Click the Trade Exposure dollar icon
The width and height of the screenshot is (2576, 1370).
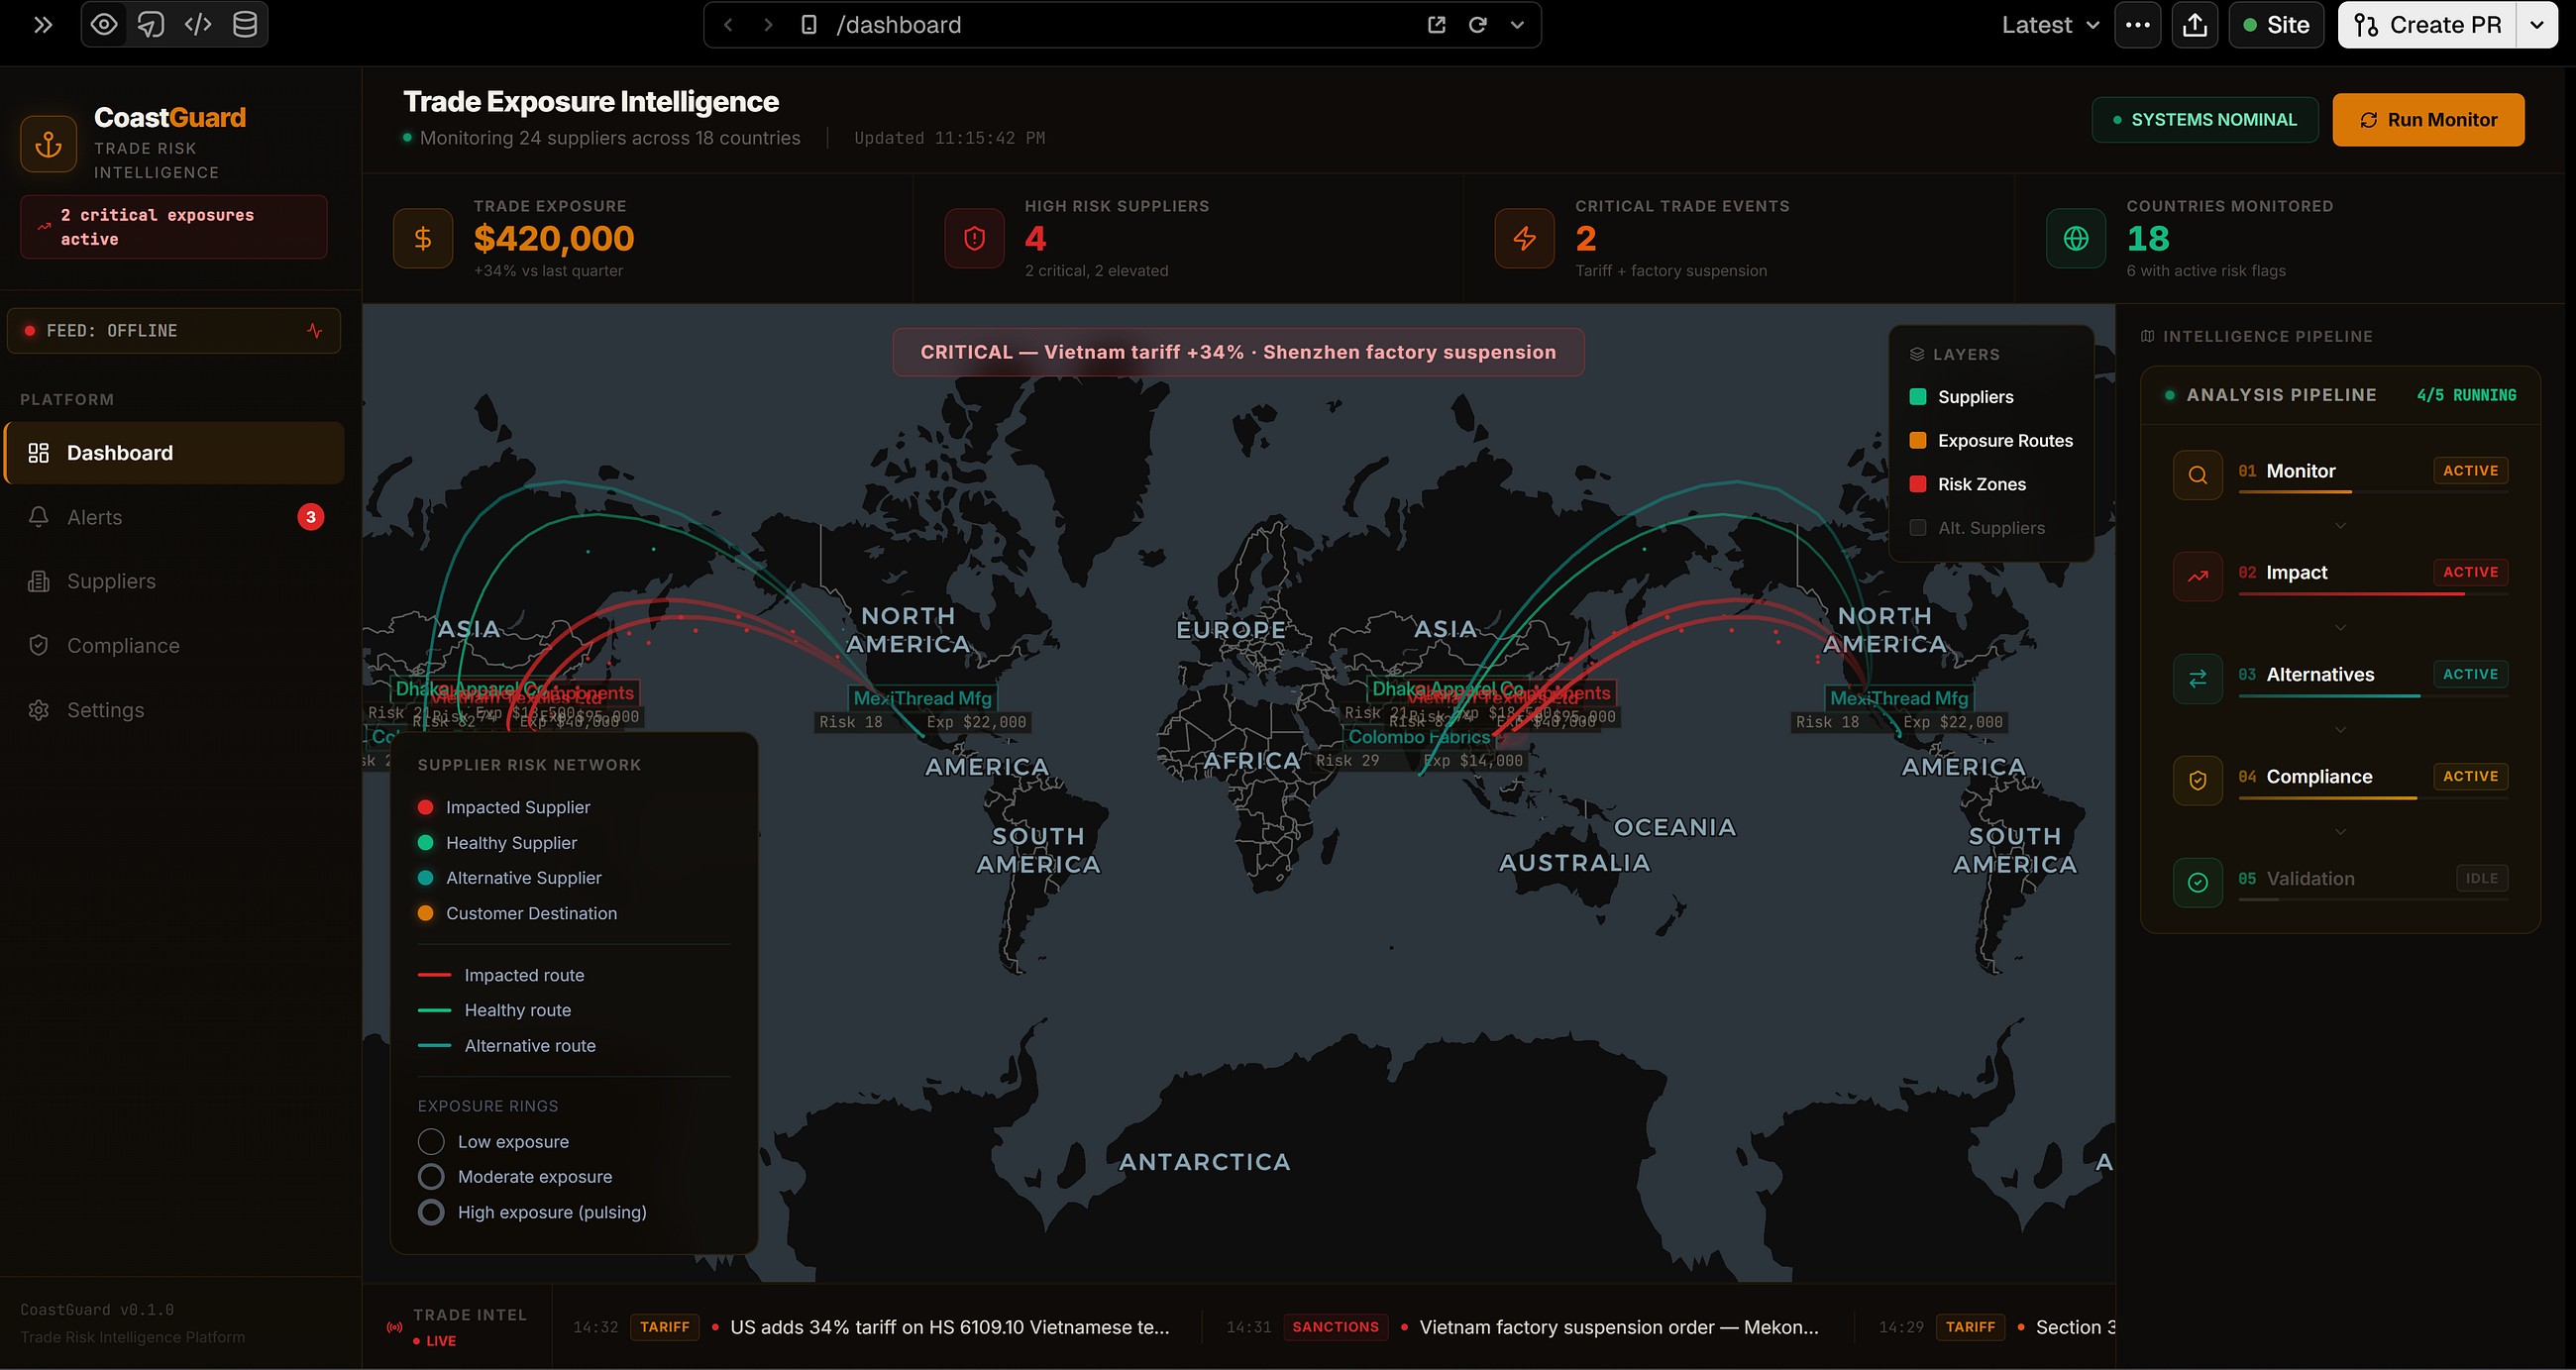(423, 238)
